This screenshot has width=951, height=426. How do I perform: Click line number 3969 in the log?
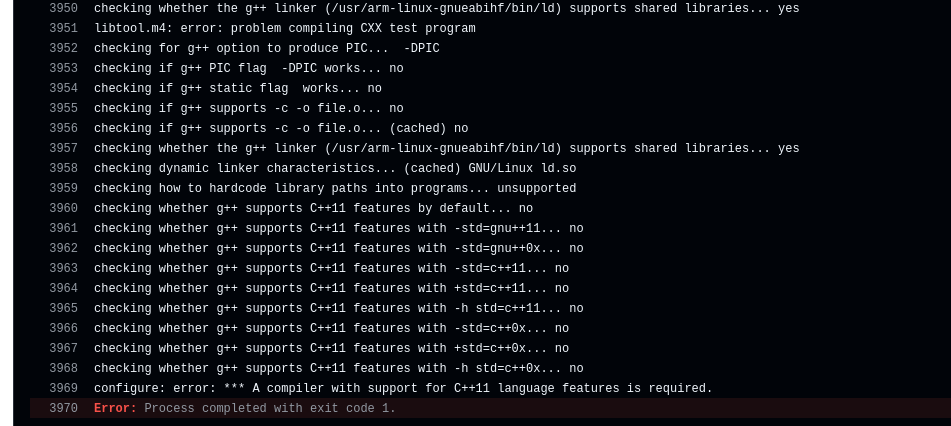click(x=63, y=388)
